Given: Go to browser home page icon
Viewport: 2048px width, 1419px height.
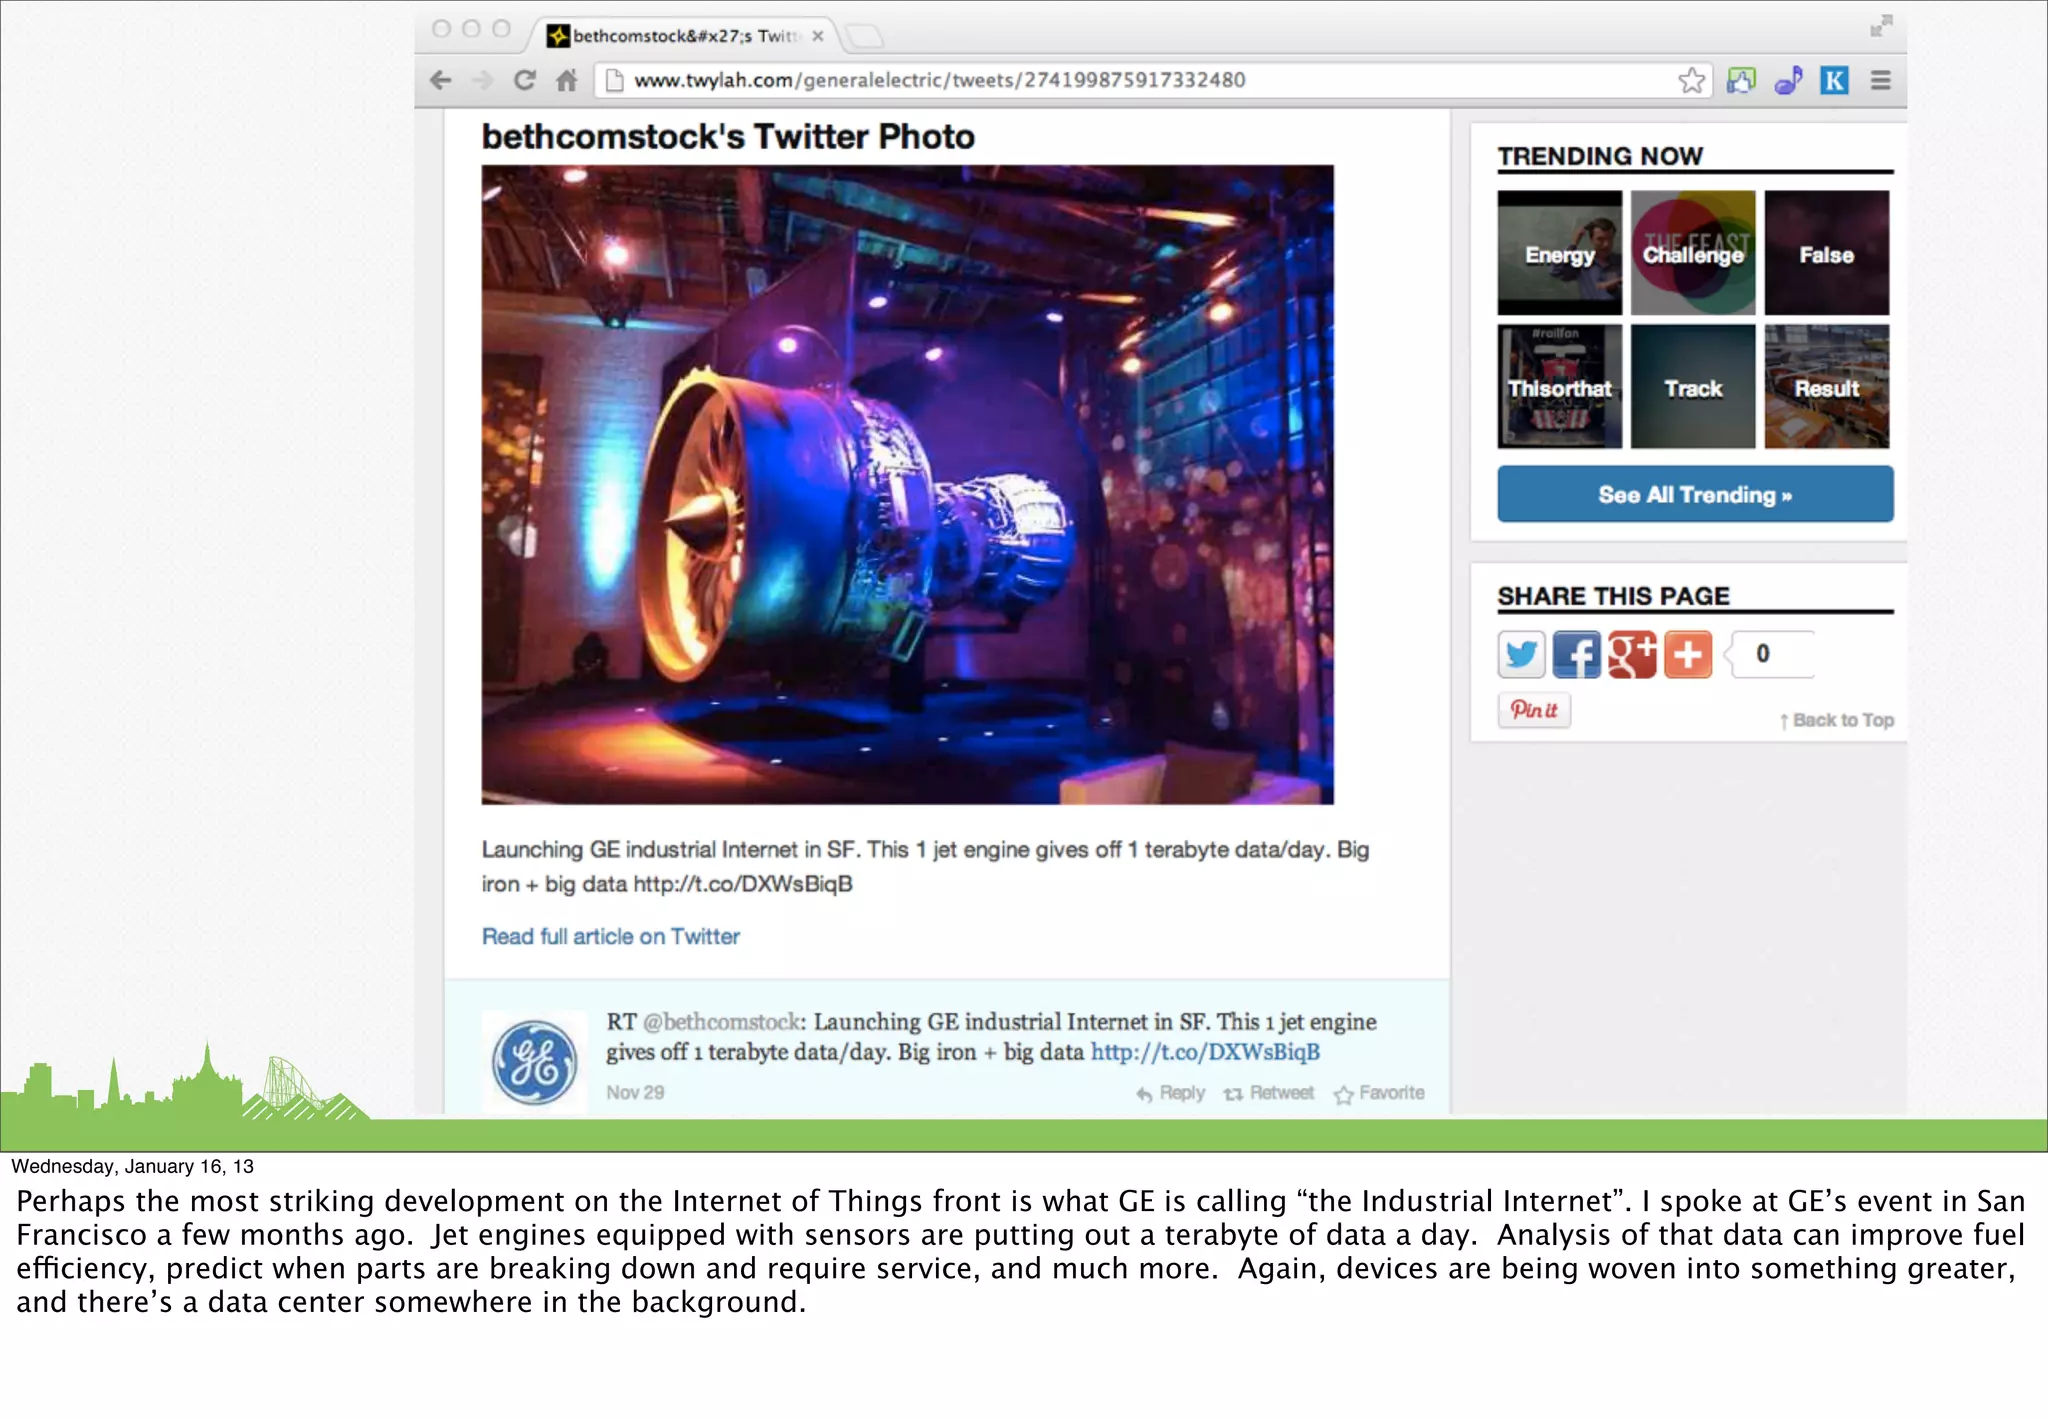Looking at the screenshot, I should (x=567, y=80).
